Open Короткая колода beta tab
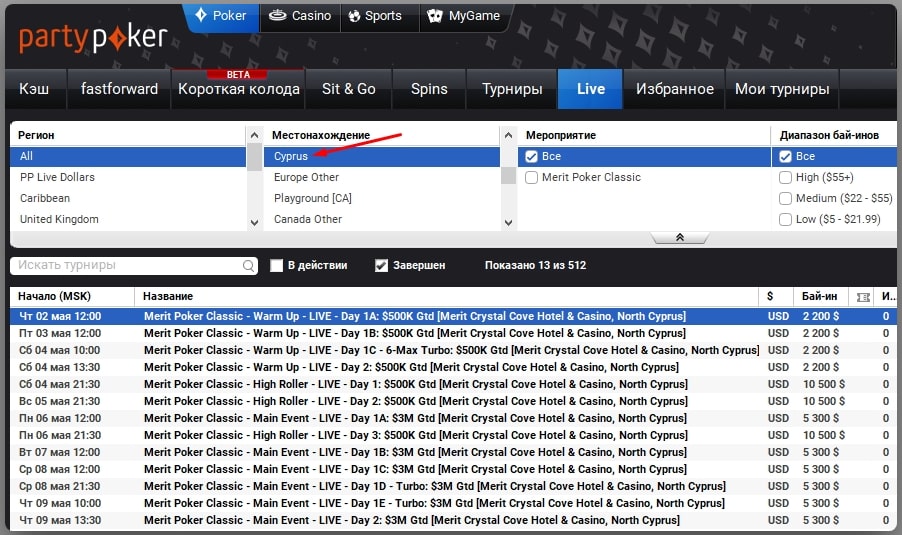 point(238,89)
